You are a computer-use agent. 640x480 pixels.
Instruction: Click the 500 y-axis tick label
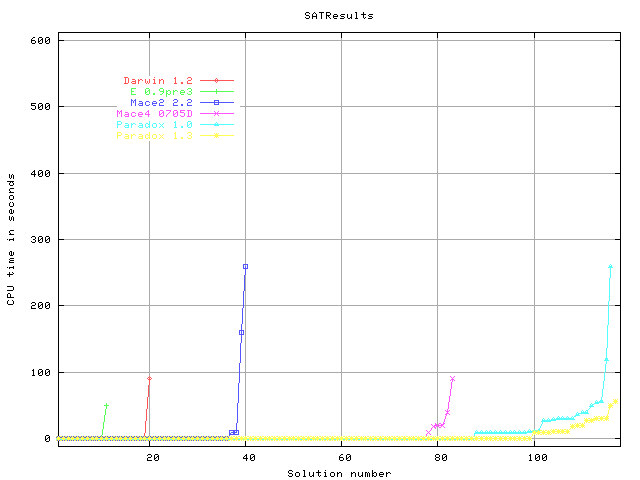(40, 107)
